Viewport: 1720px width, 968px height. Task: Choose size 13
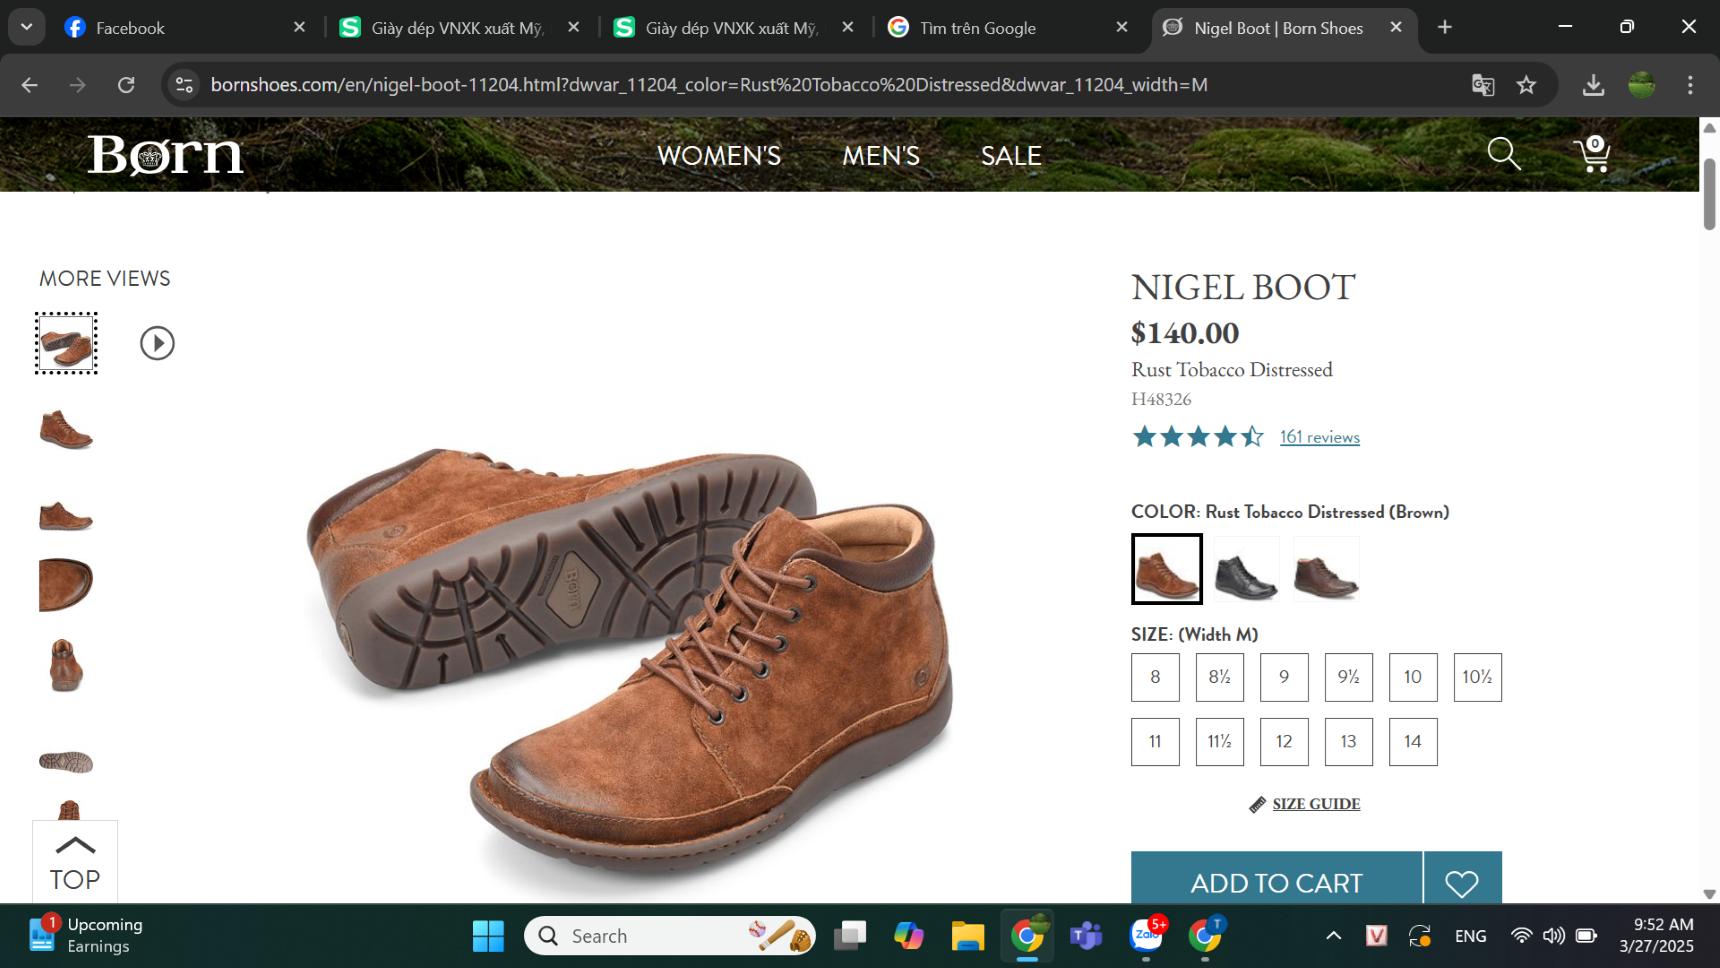coord(1349,742)
